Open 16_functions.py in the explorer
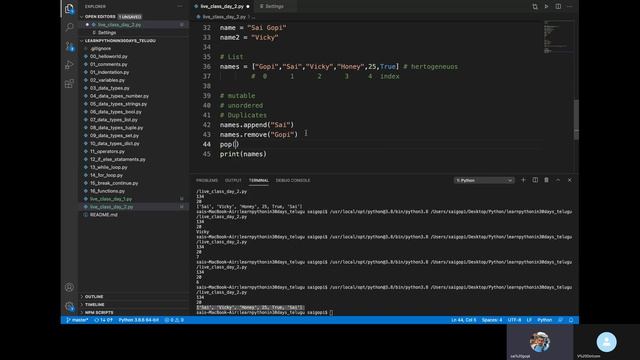This screenshot has width=640, height=360. tap(107, 191)
